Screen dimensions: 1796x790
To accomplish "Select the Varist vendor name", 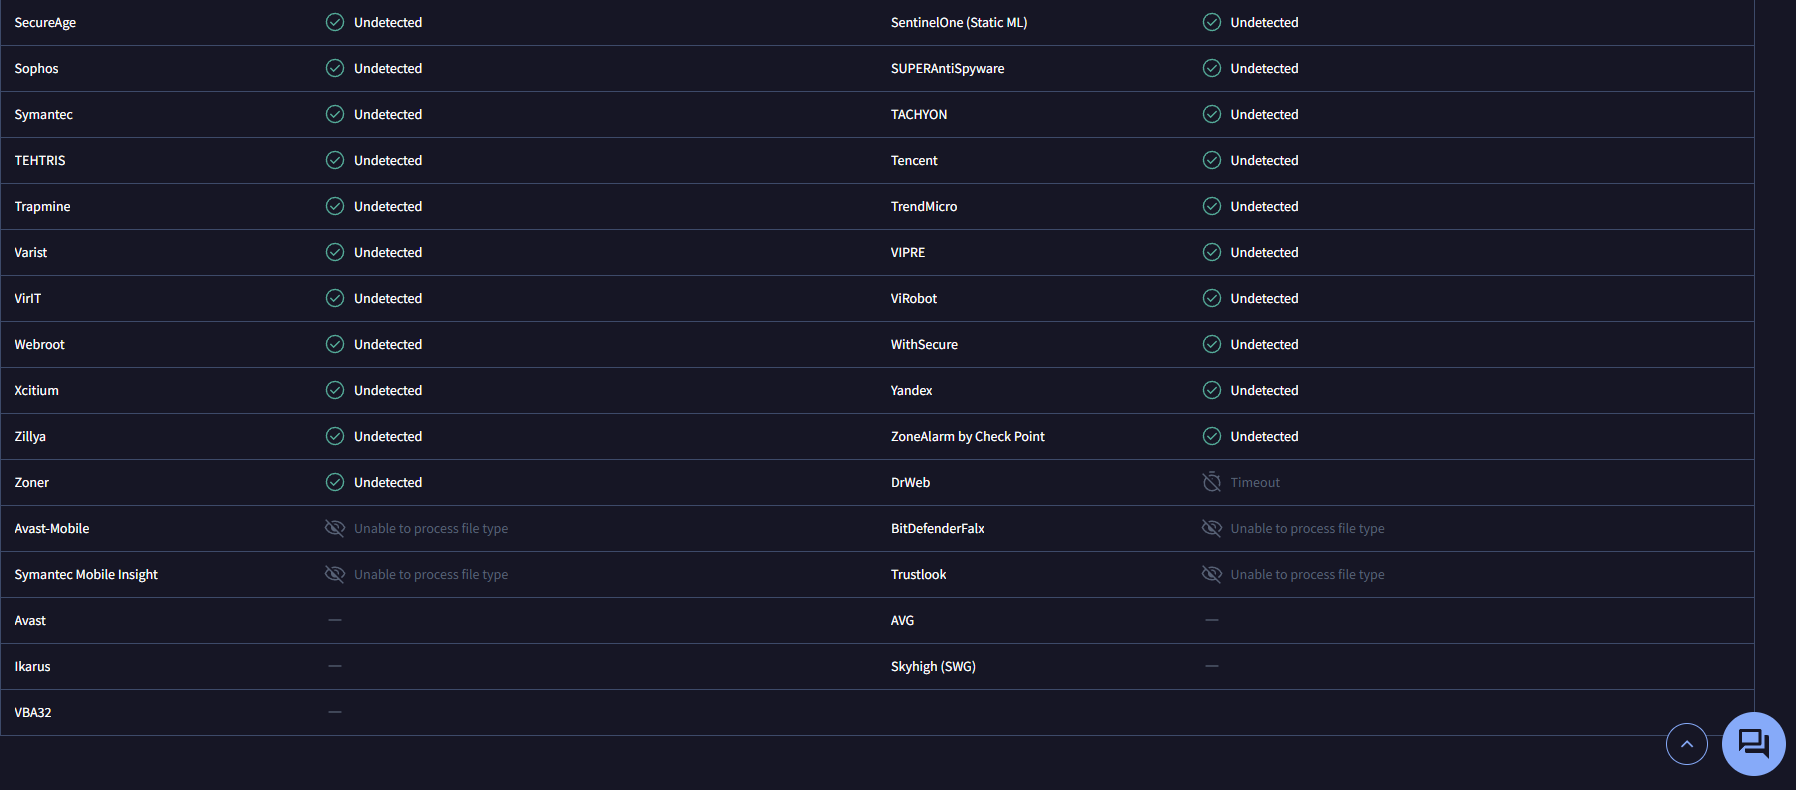I will pos(30,252).
